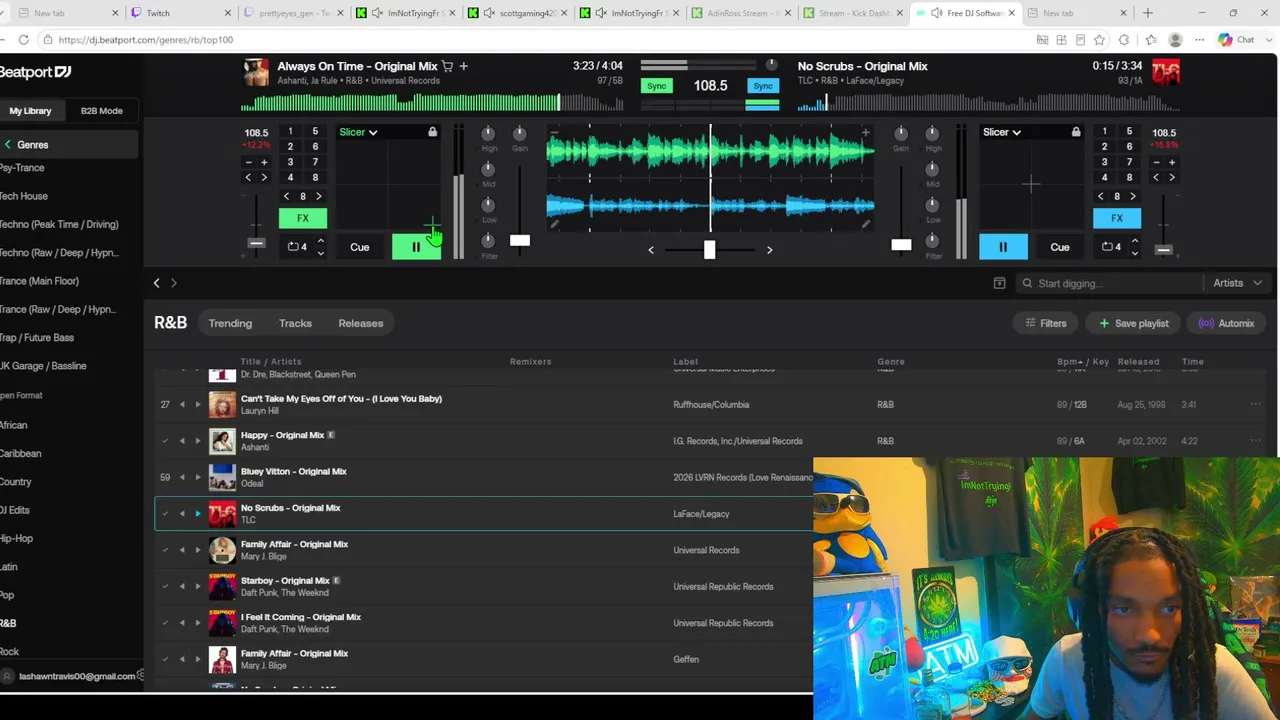
Task: Move crossfader right with arrow
Action: (769, 250)
